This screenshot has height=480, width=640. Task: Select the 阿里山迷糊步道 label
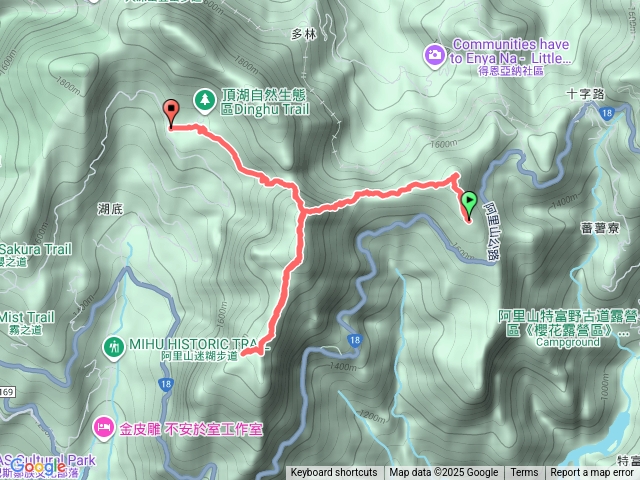click(x=199, y=356)
